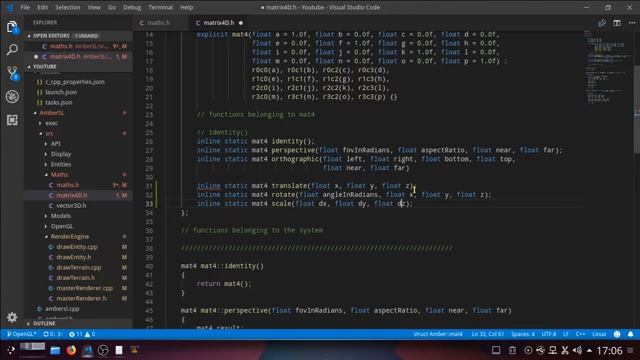This screenshot has width=640, height=360.
Task: Open launch.json in the explorer
Action: [61, 92]
